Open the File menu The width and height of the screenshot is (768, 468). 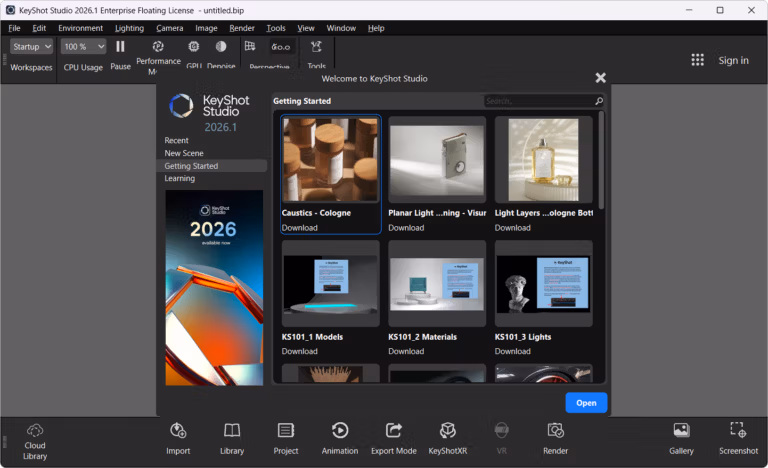pyautogui.click(x=14, y=28)
